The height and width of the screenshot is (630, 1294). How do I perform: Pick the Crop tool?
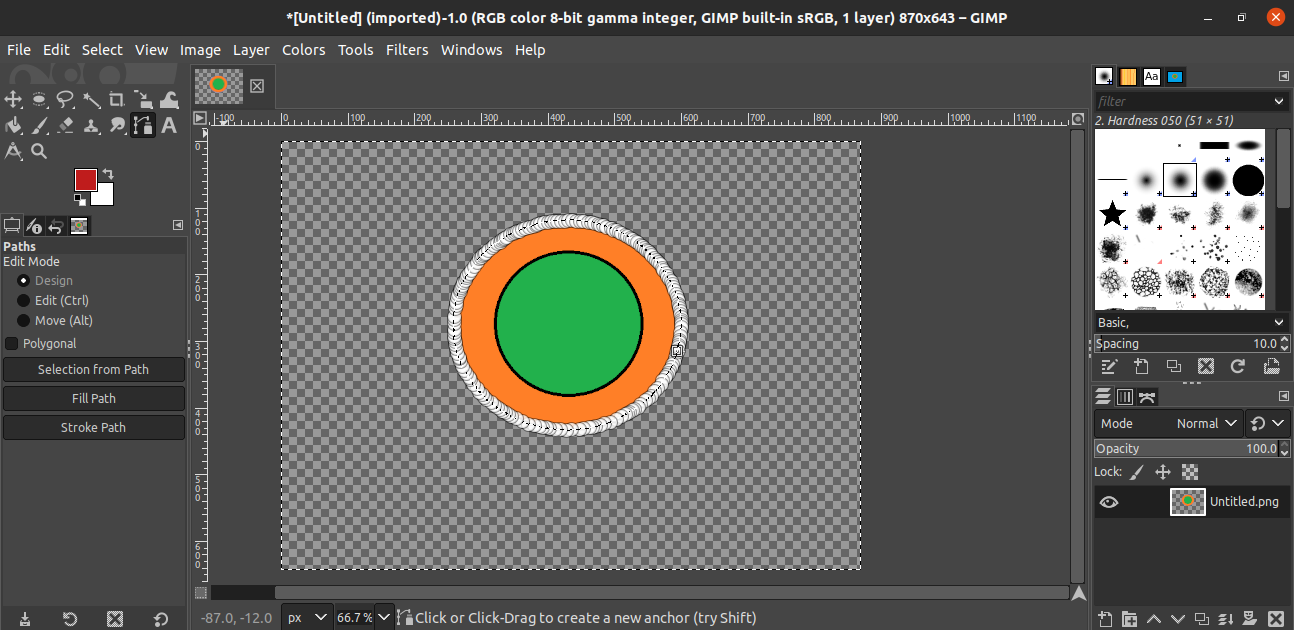coord(117,99)
